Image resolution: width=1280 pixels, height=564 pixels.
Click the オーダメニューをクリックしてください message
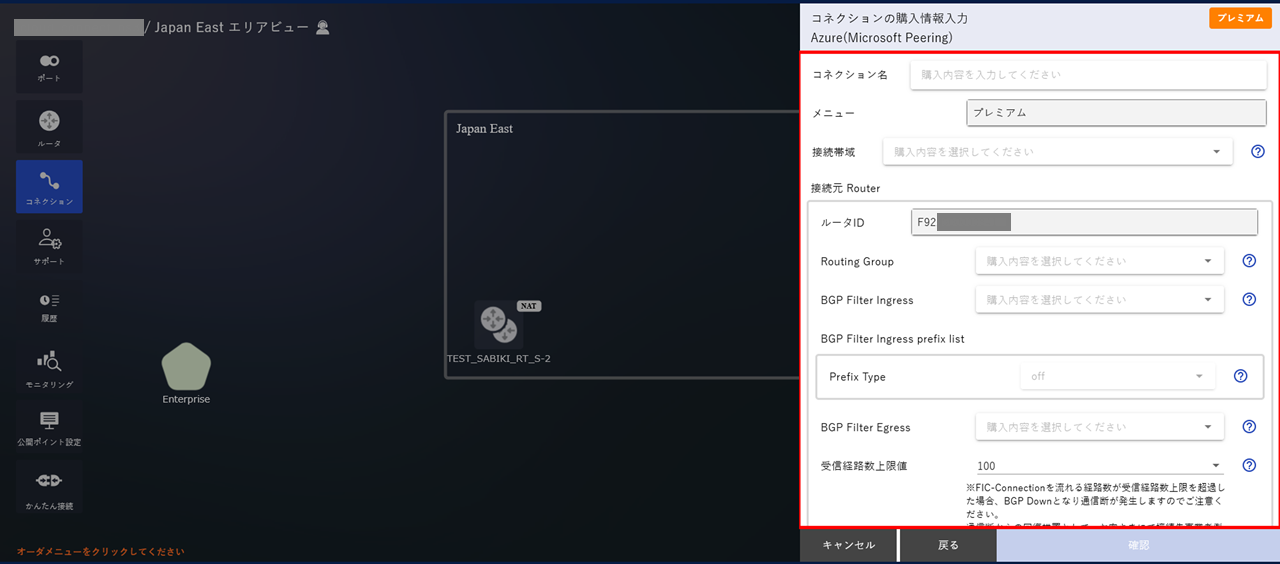[100, 552]
